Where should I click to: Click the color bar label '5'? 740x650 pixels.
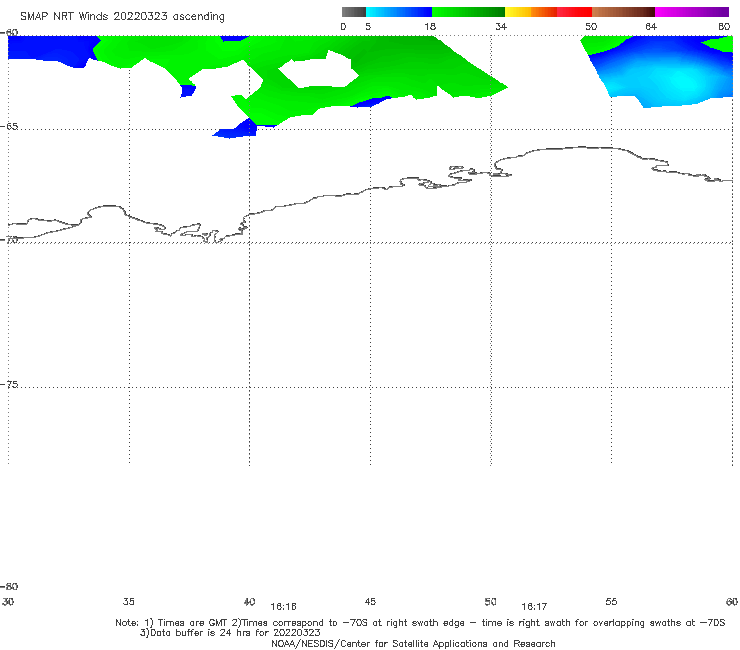[x=368, y=27]
